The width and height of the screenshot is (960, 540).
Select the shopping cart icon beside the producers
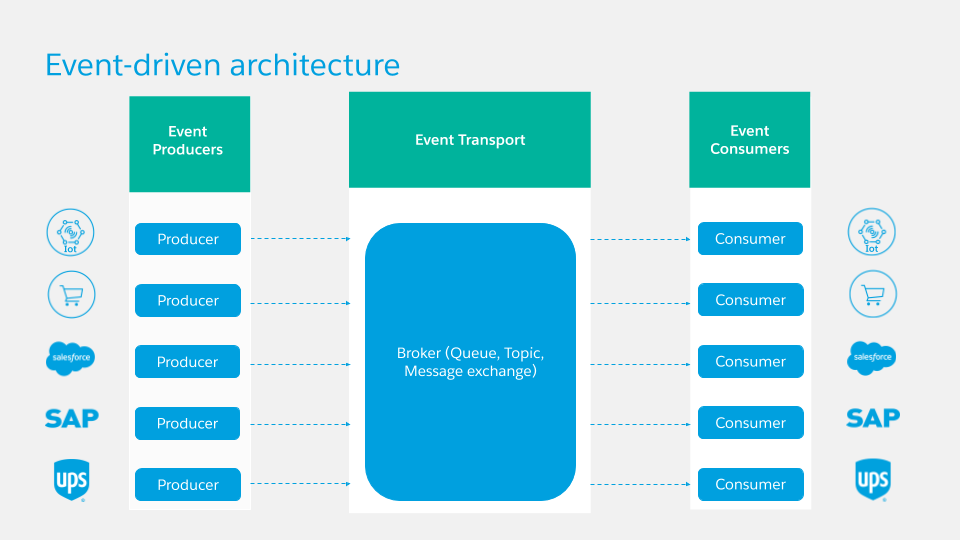point(71,295)
